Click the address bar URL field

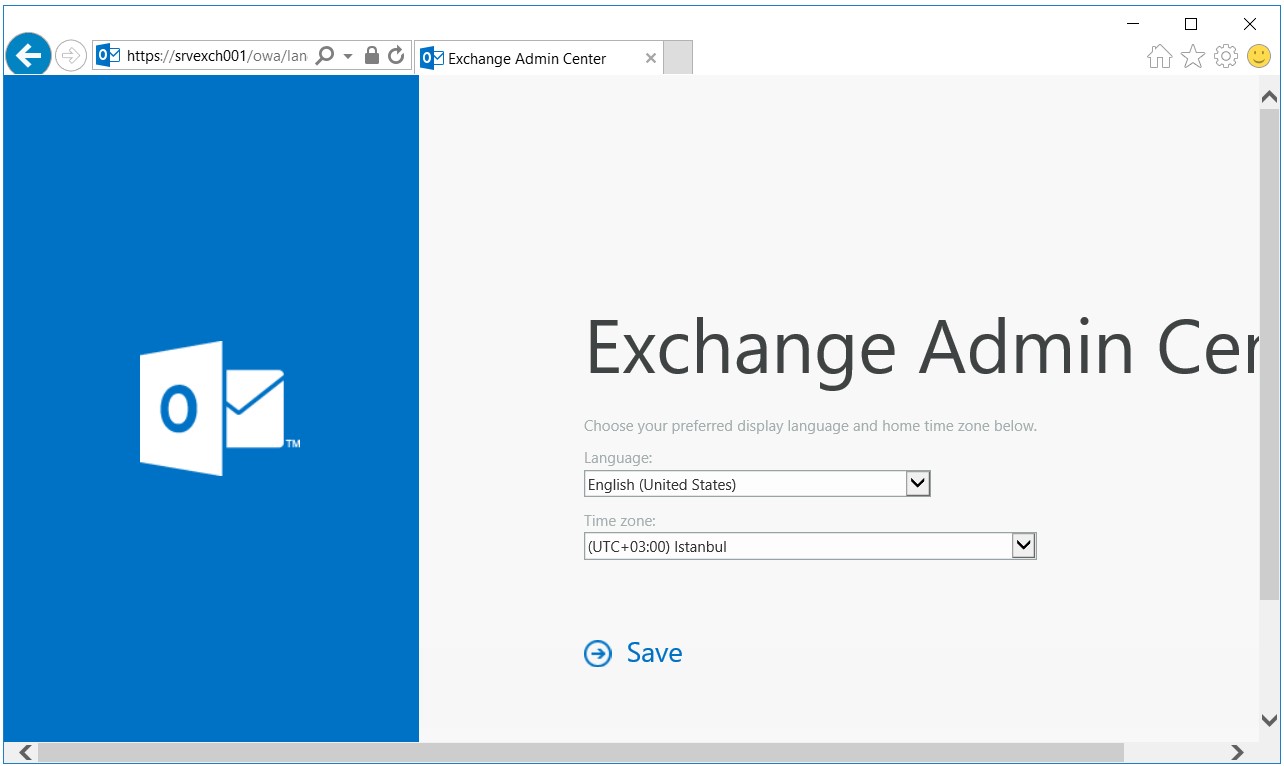click(x=216, y=56)
